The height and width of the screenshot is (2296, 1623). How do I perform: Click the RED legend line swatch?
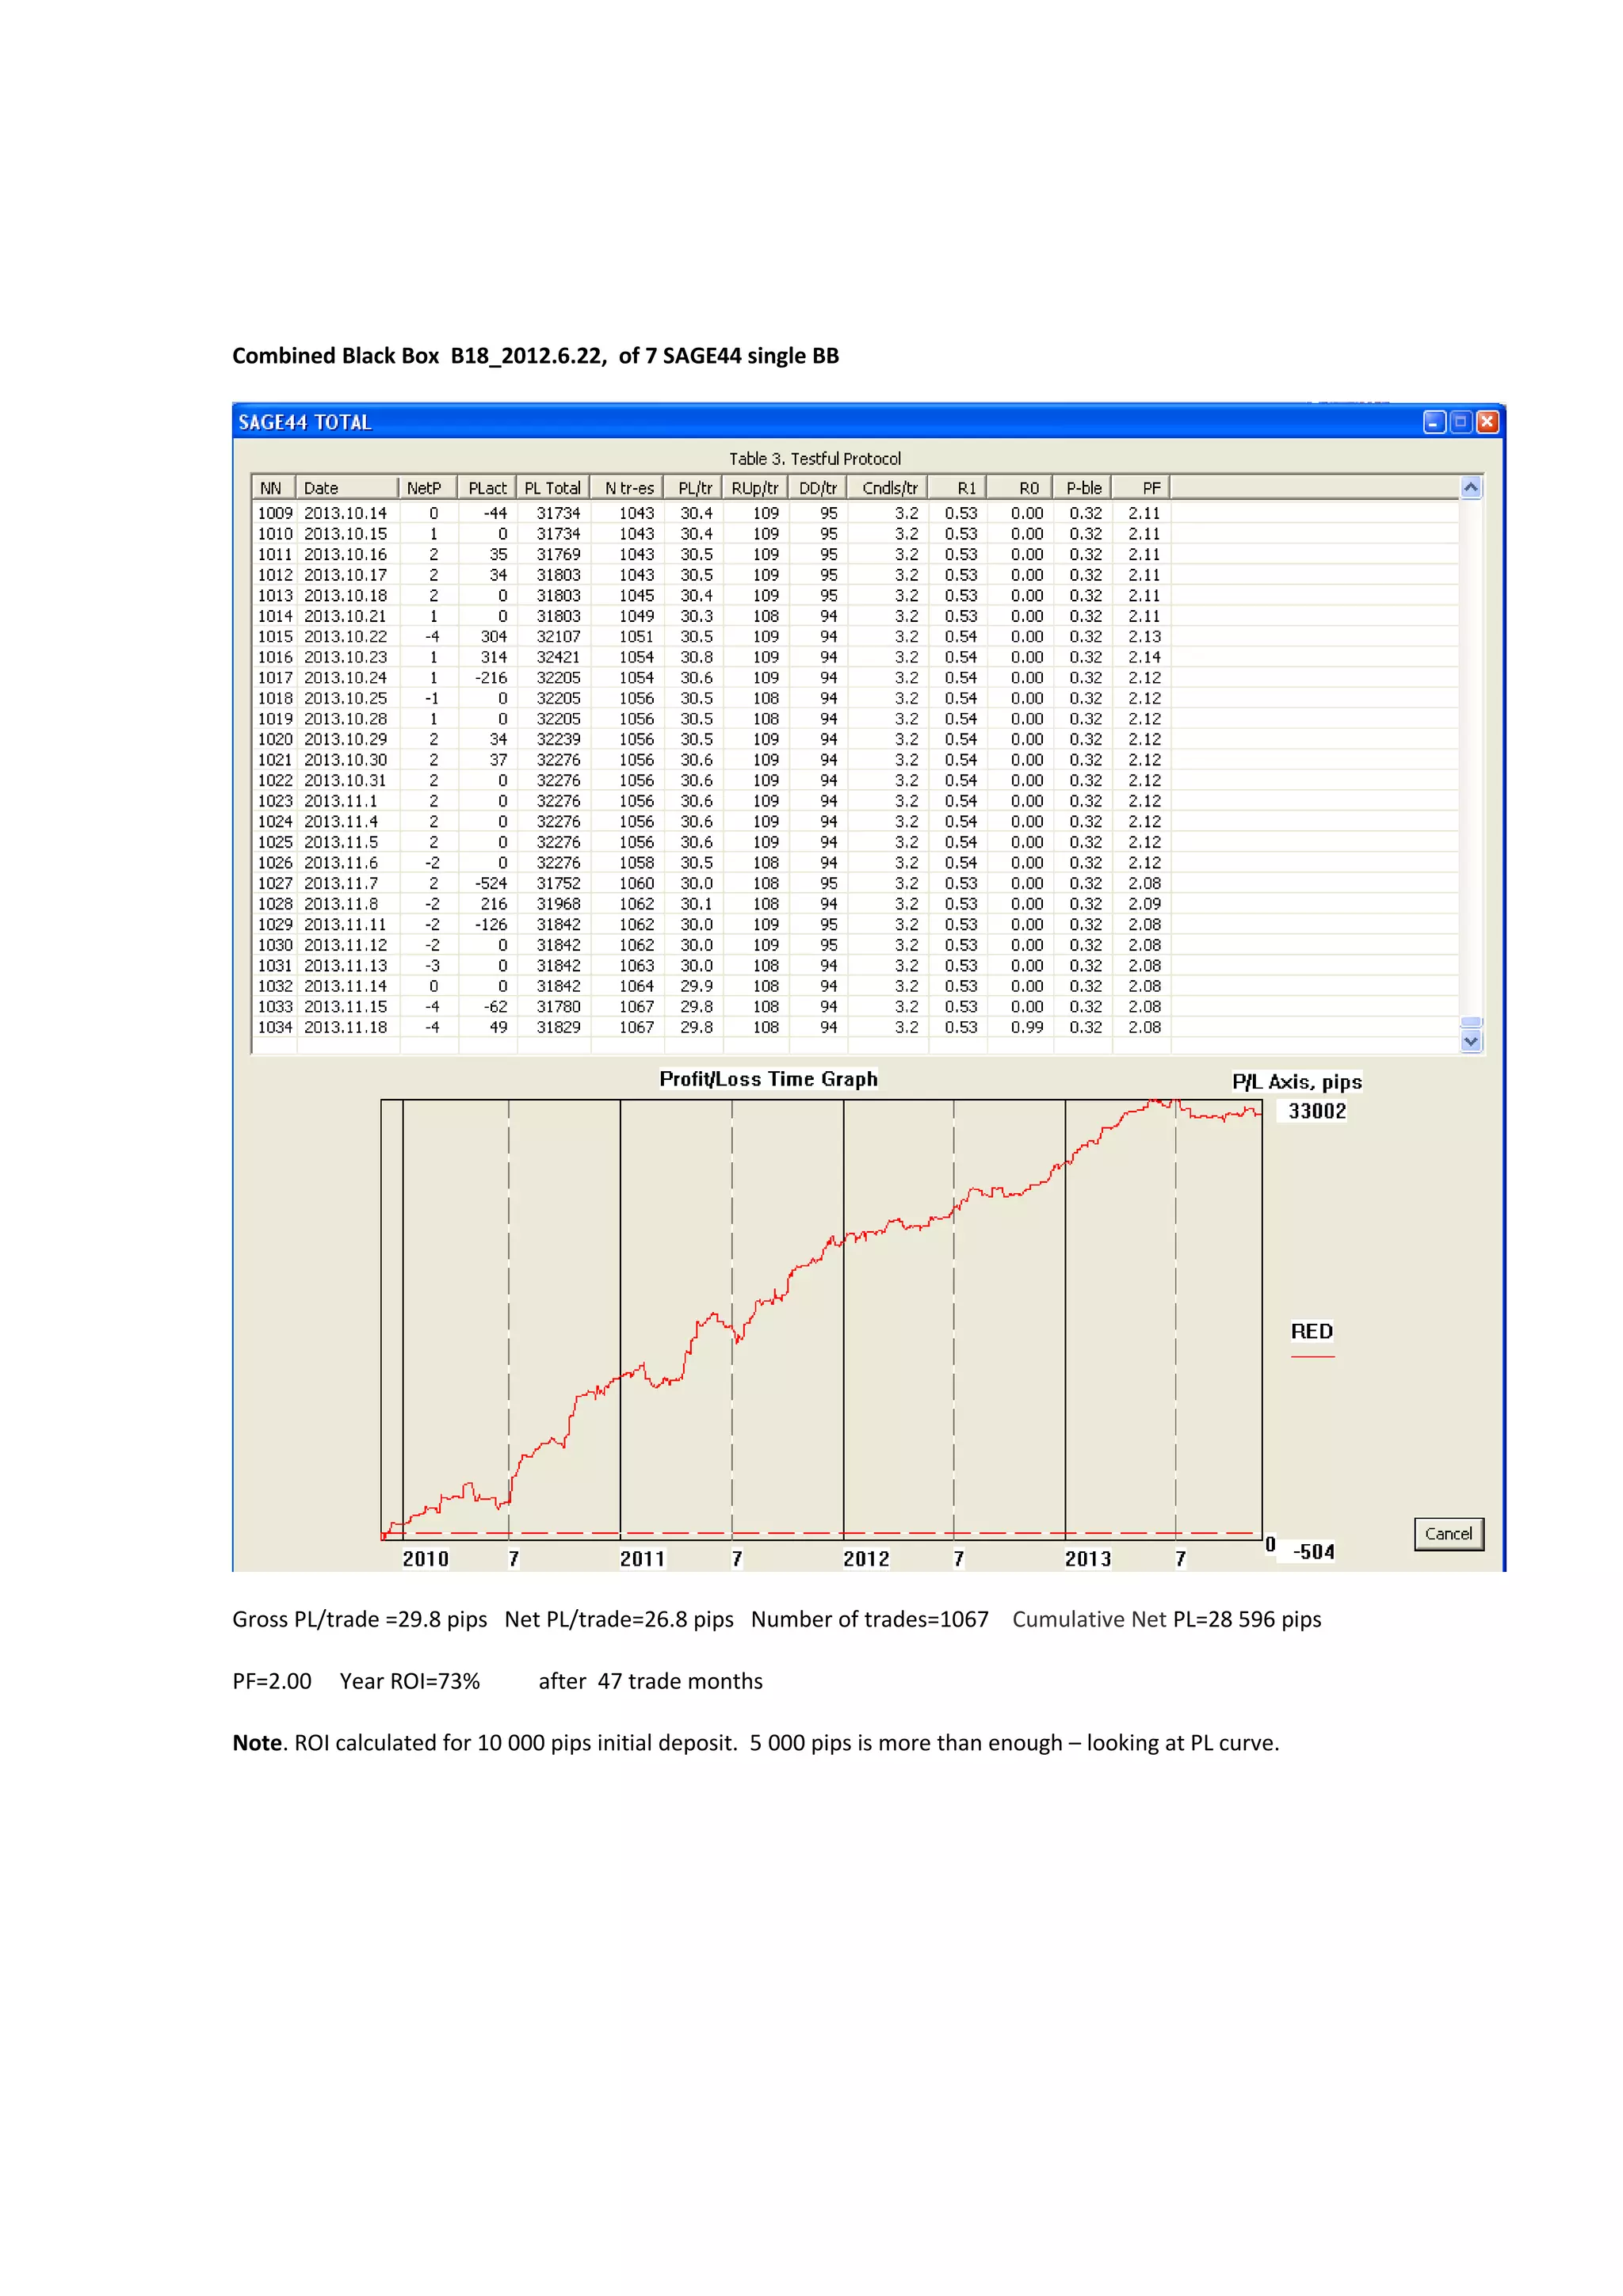pos(1312,1356)
